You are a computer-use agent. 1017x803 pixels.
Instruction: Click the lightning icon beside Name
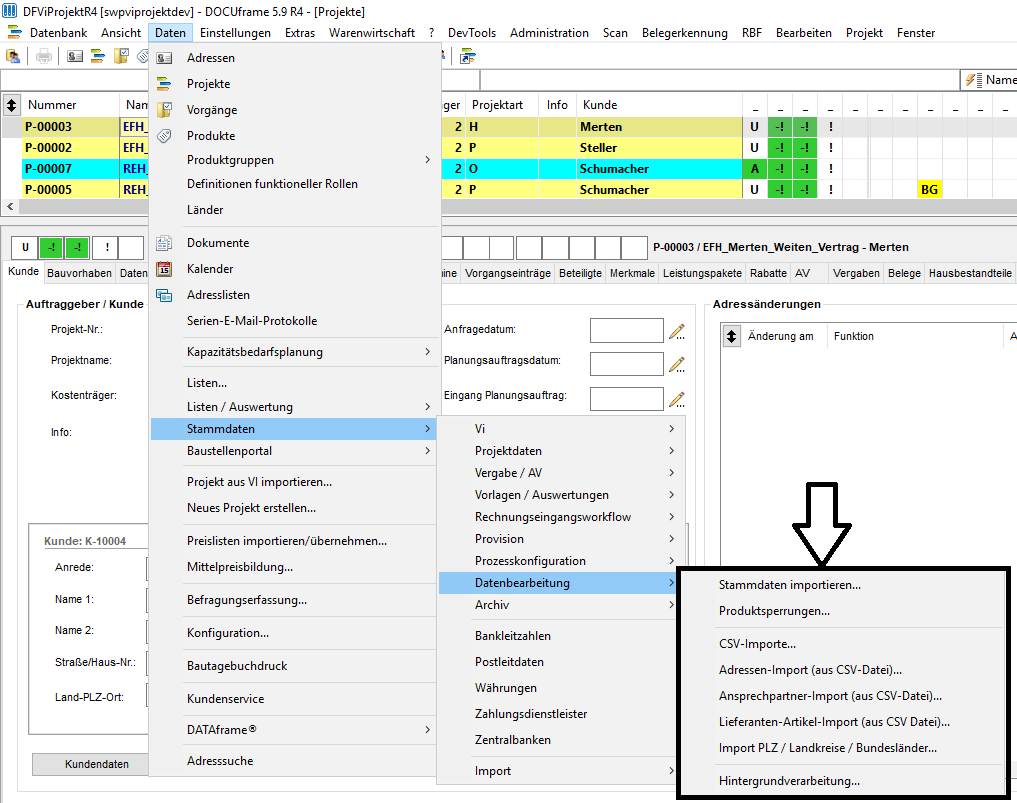pos(973,80)
